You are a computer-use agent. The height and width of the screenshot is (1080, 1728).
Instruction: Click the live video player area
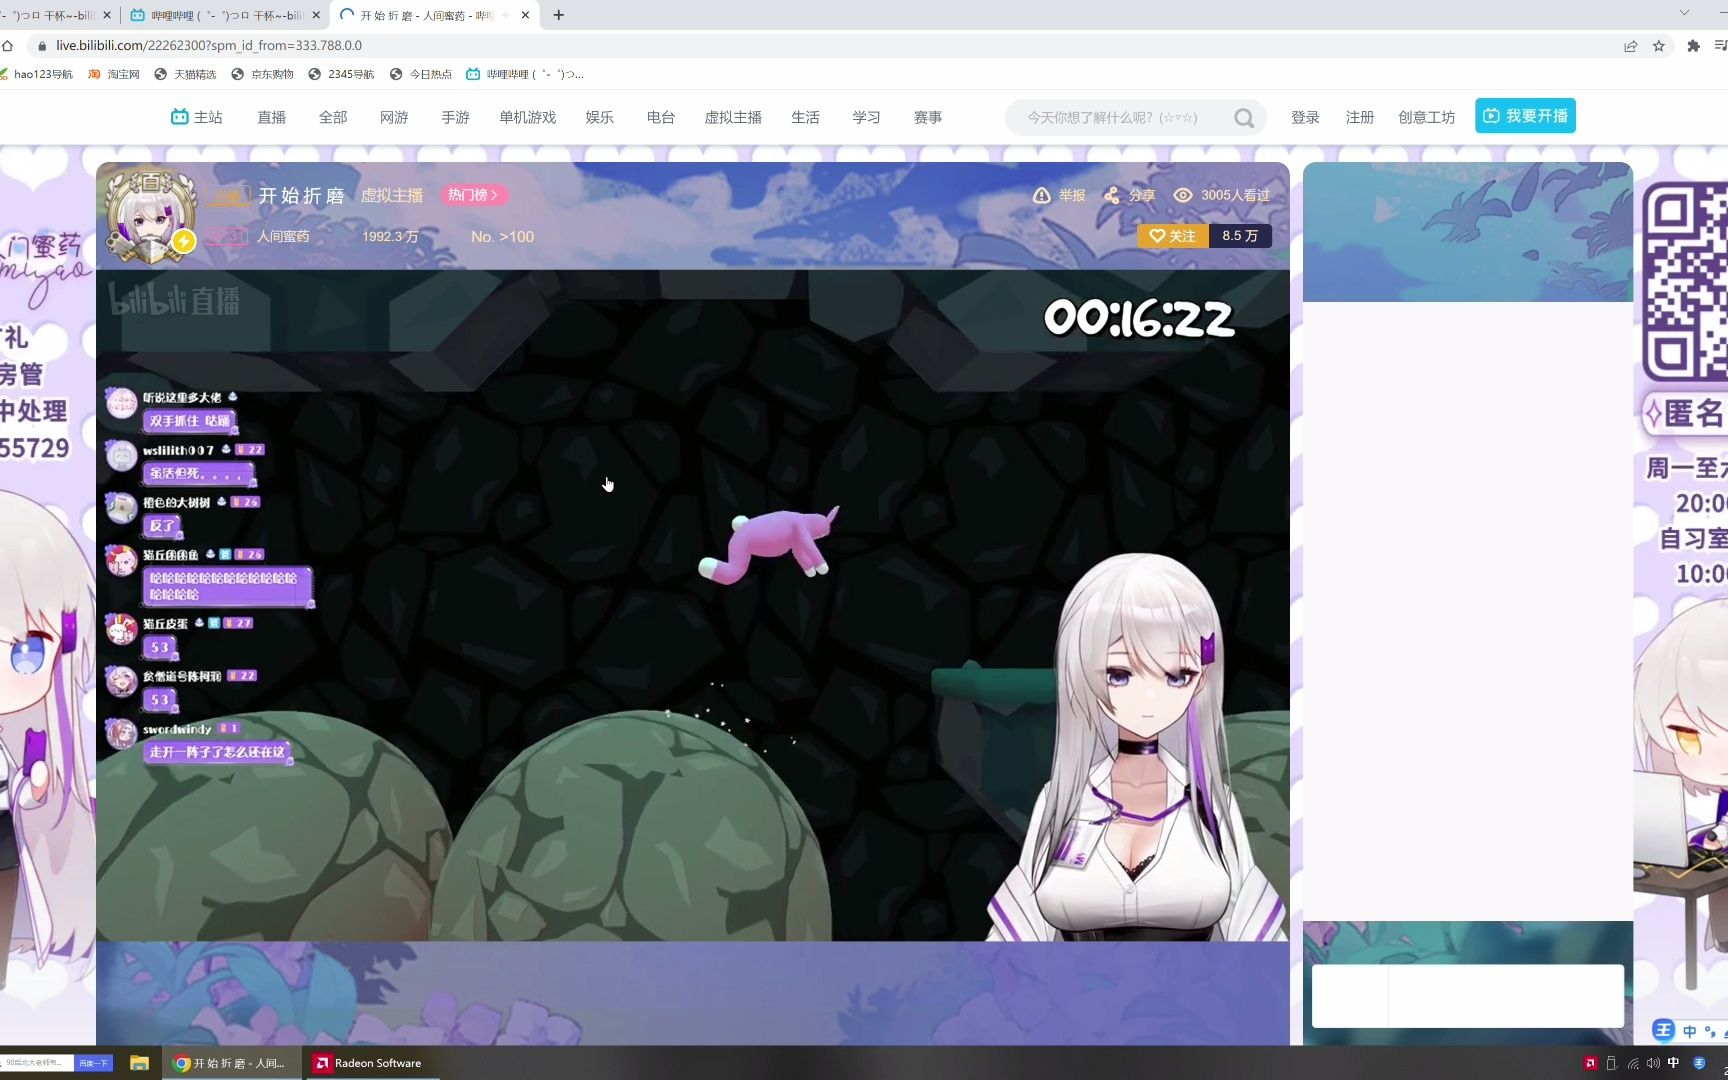(x=692, y=605)
